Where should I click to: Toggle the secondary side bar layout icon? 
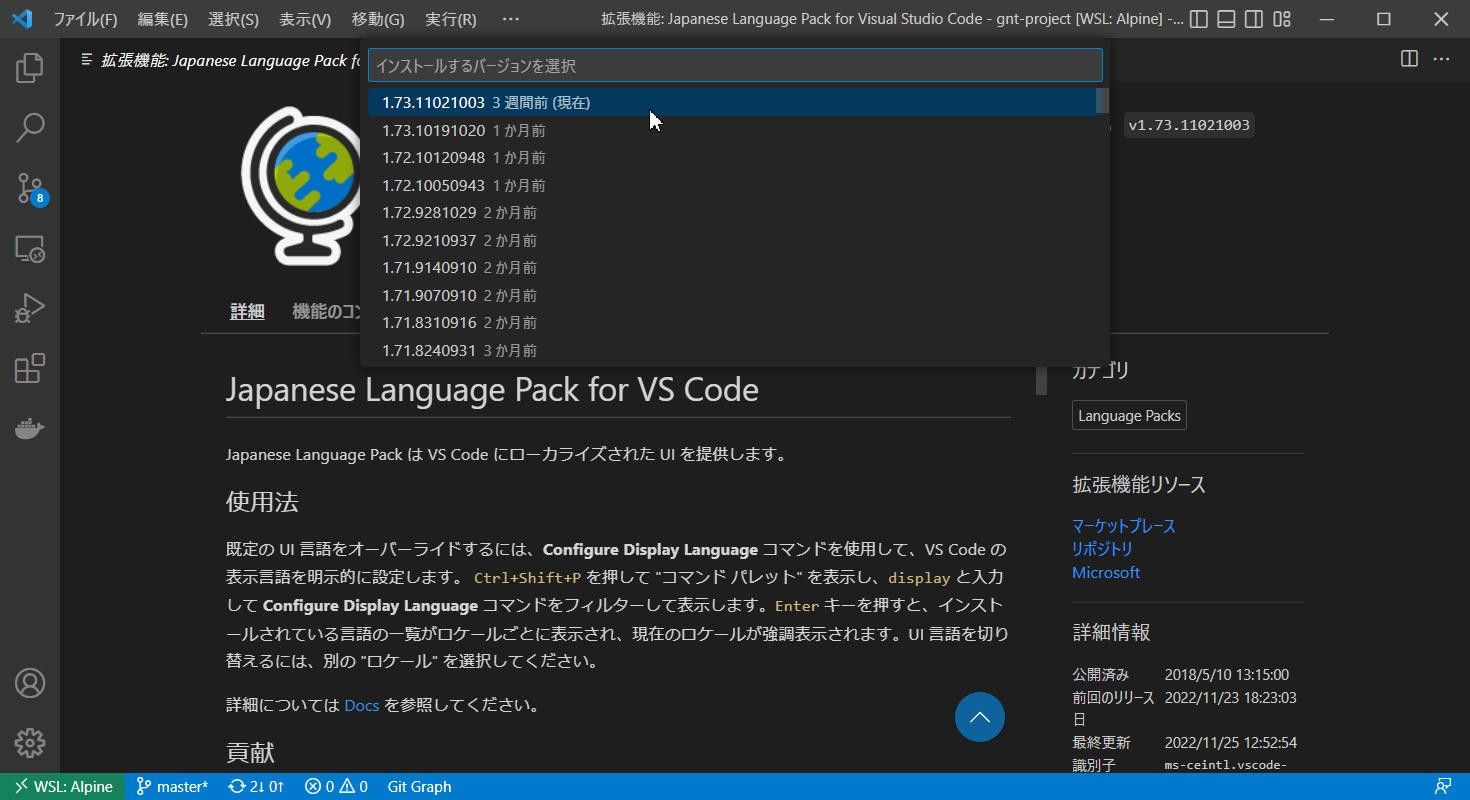(1253, 19)
